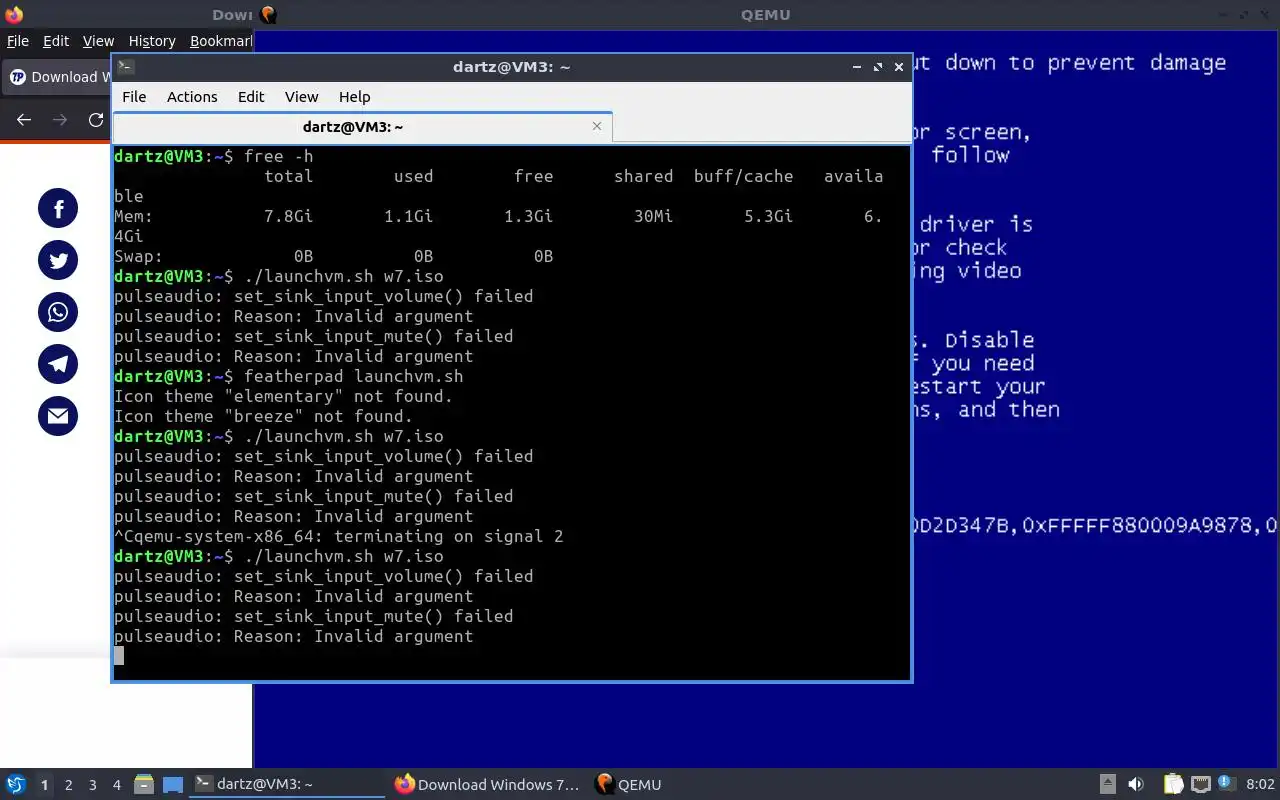1280x800 pixels.
Task: Open terminal View menu
Action: (x=301, y=97)
